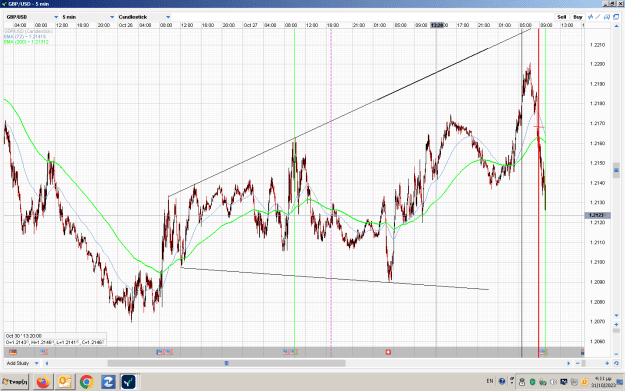
Task: Click the horizontal zoom in plus icon
Action: point(607,363)
